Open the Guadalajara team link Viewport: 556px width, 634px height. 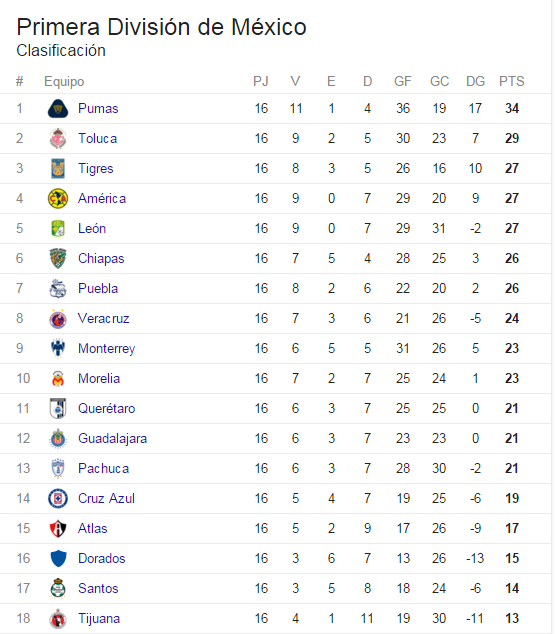112,438
